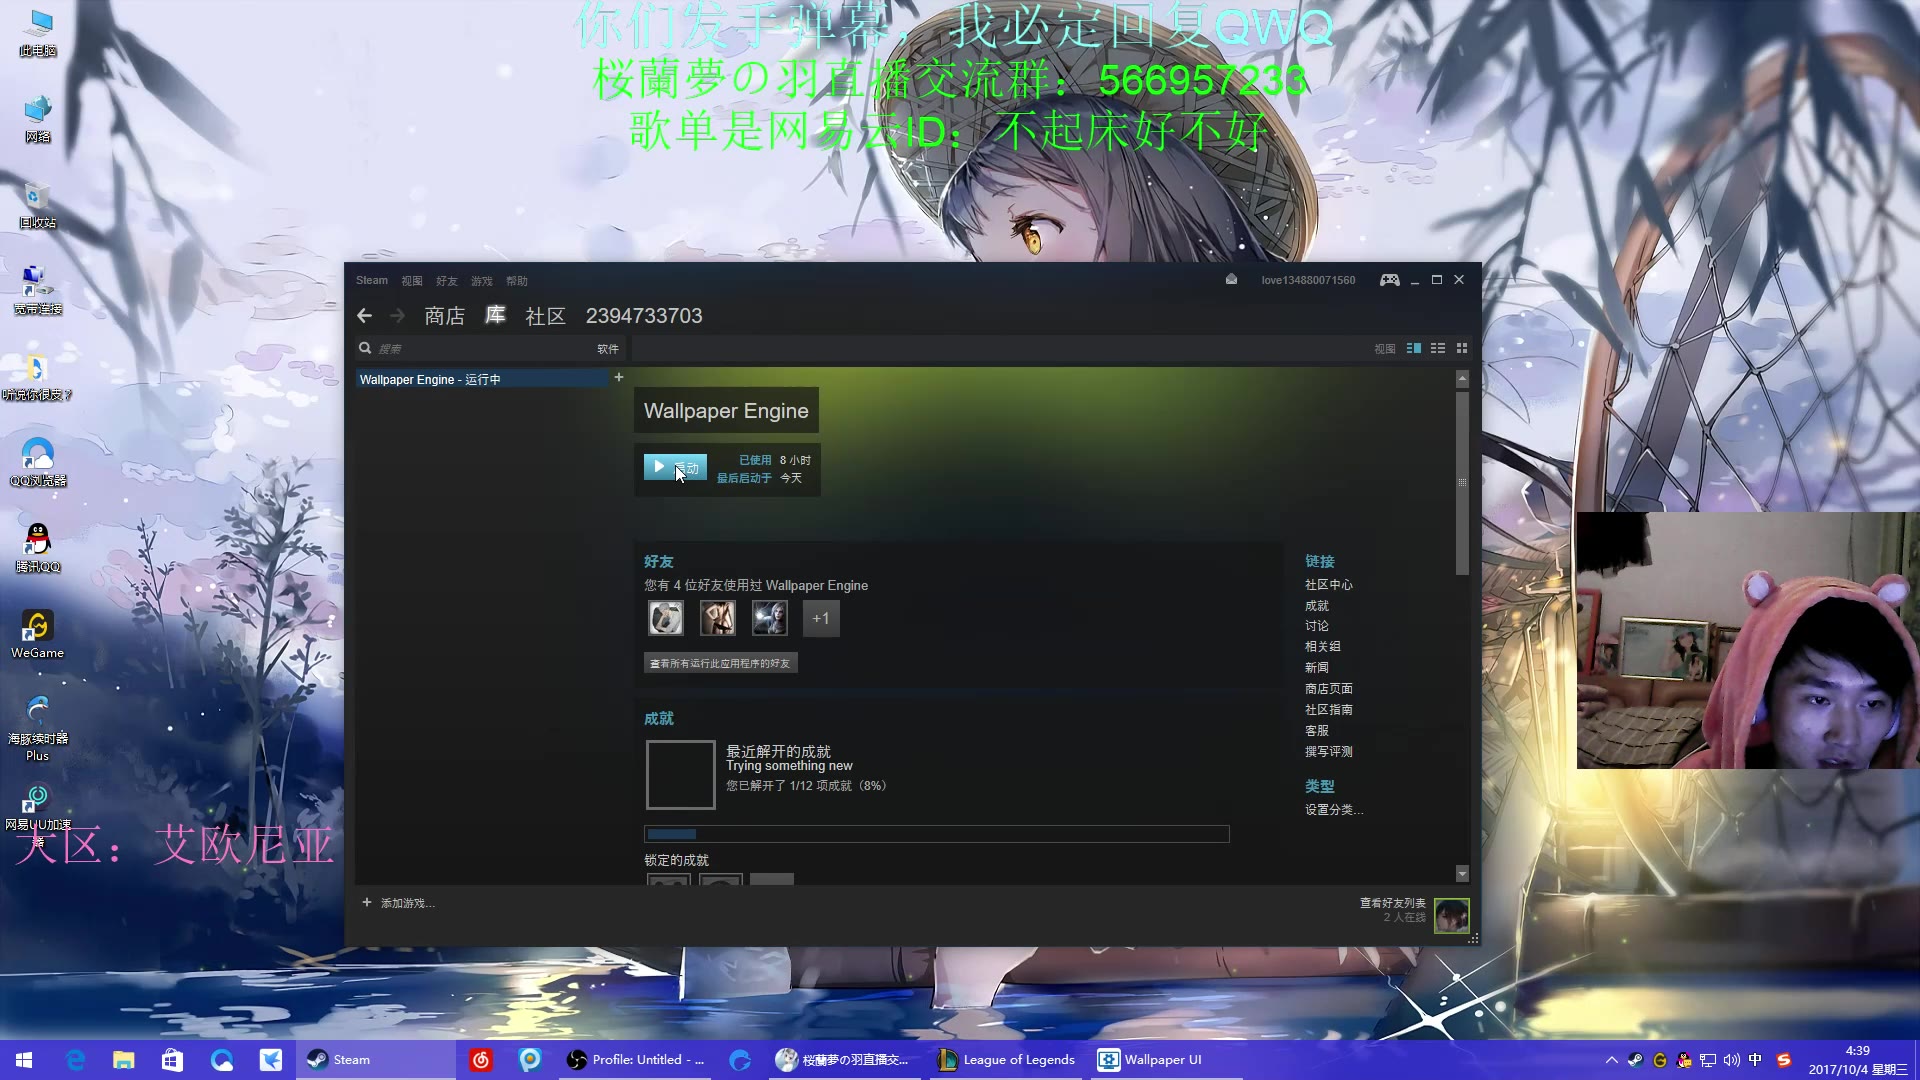Open NetEase Cloud Music taskbar icon
1920x1080 pixels.
pos(481,1060)
